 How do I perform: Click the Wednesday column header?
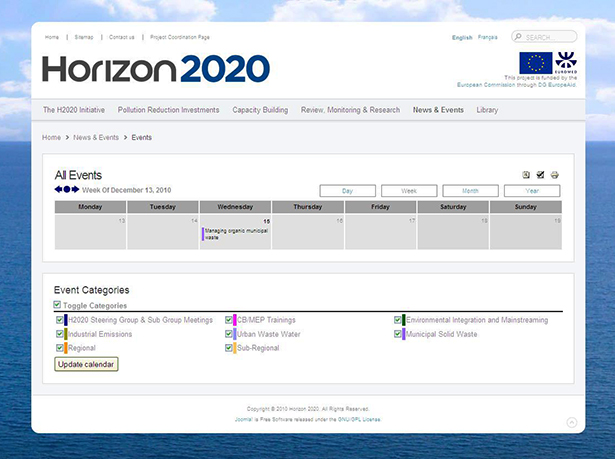pyautogui.click(x=235, y=207)
